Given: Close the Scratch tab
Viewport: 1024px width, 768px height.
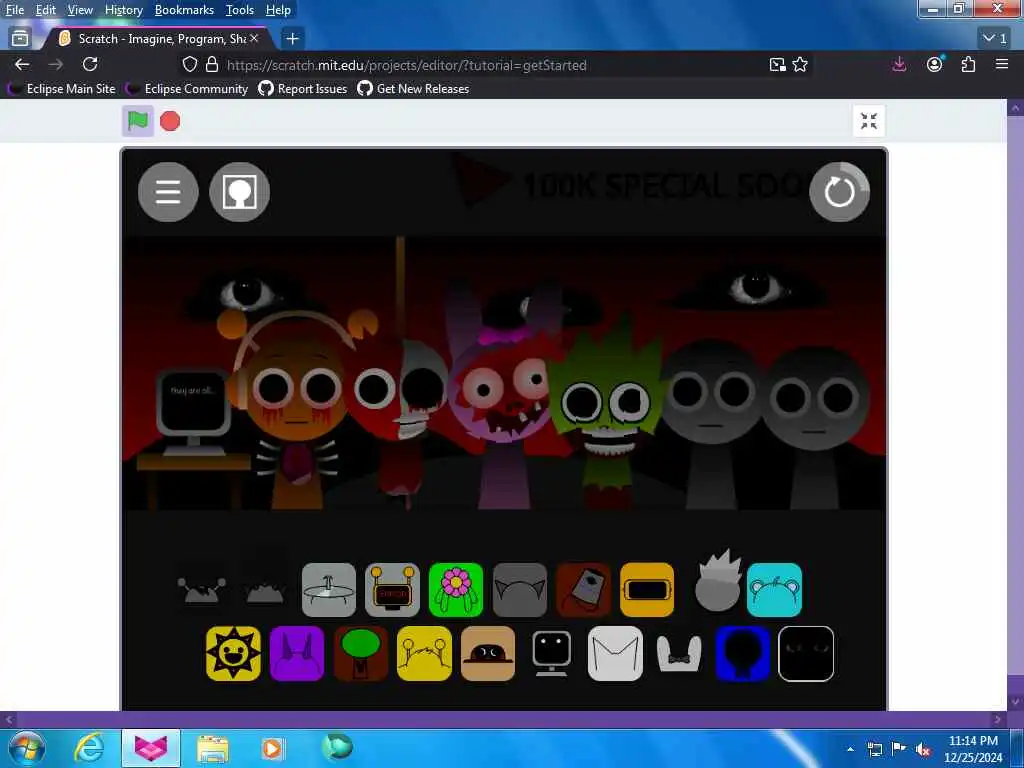Looking at the screenshot, I should coord(254,39).
